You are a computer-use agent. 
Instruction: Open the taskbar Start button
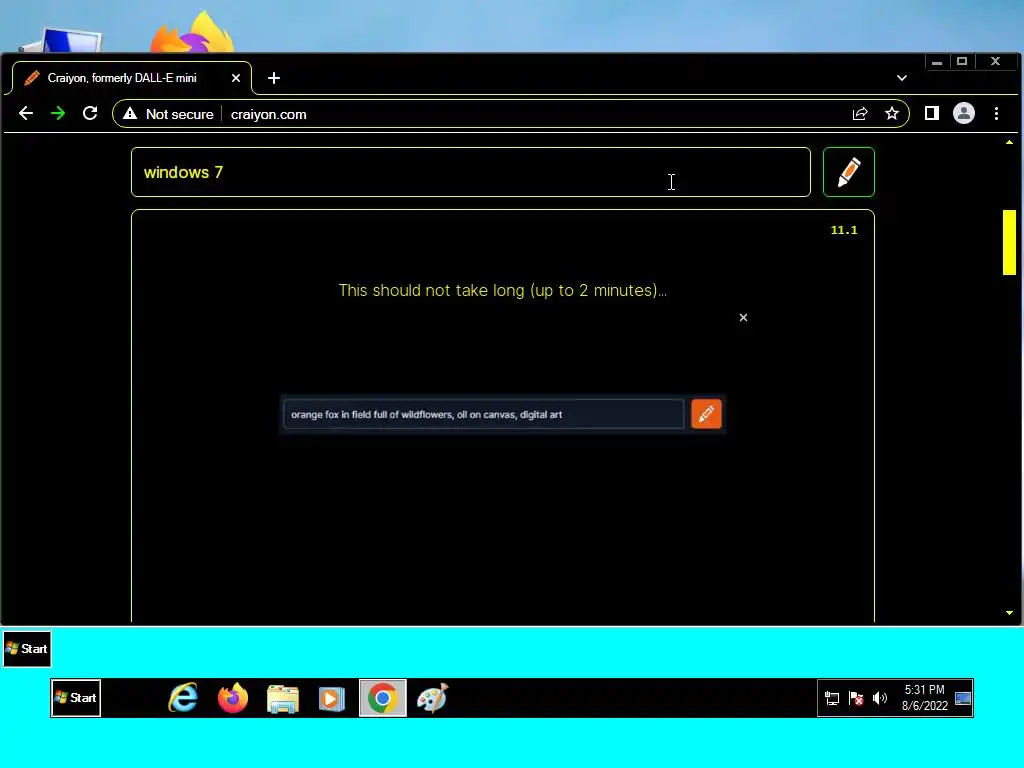[76, 697]
